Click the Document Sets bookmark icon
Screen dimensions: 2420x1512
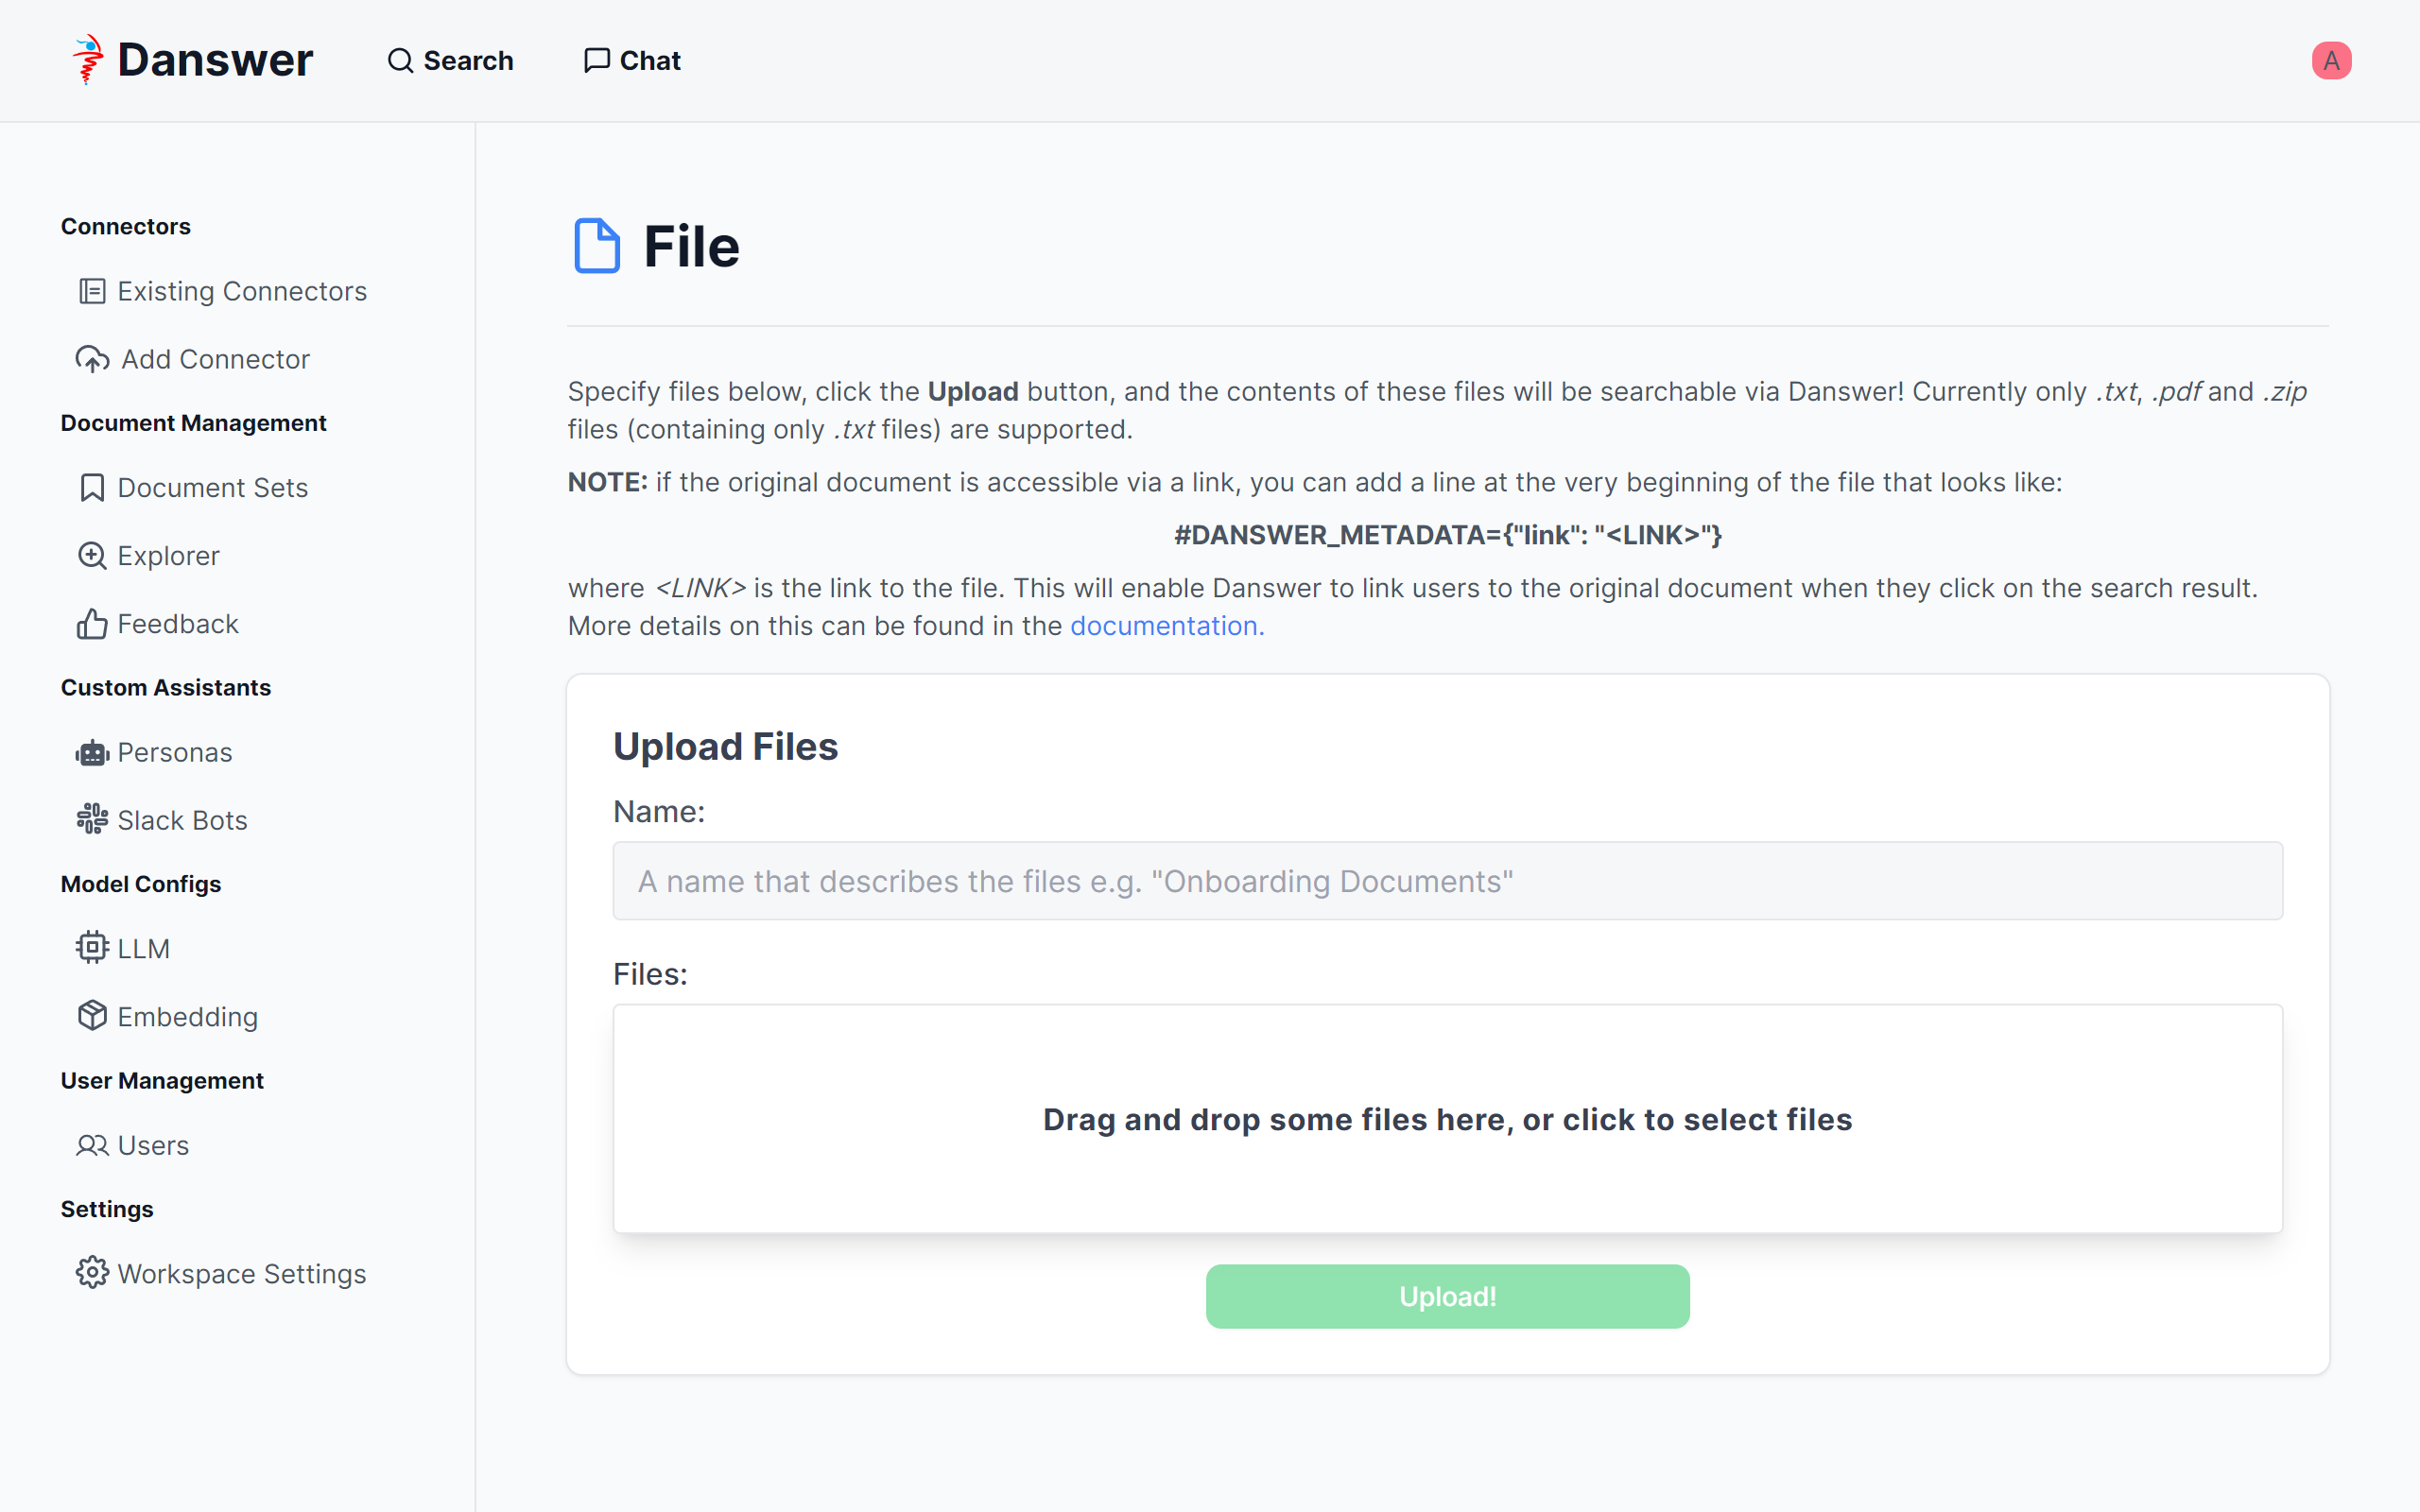[92, 488]
